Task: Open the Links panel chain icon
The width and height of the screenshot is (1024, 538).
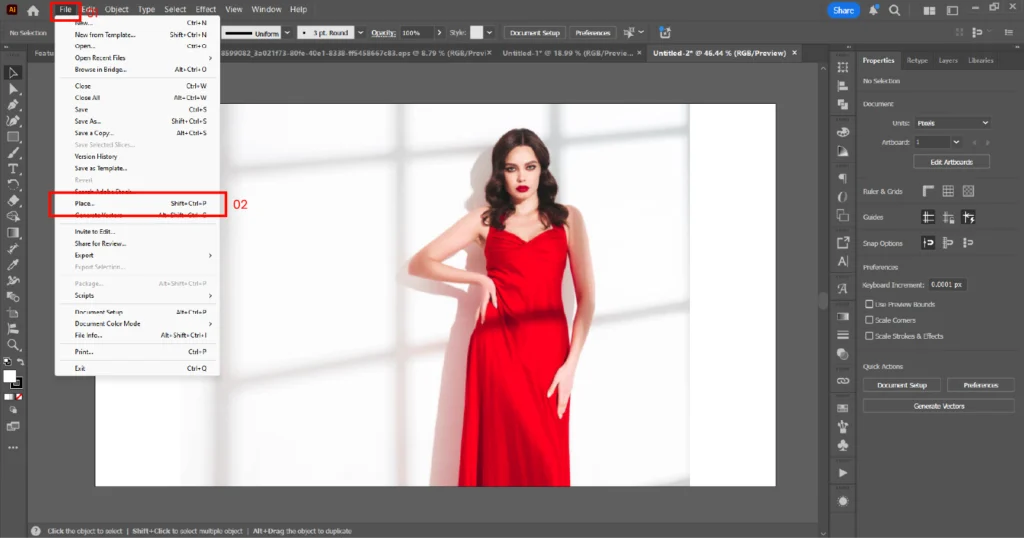Action: [843, 381]
